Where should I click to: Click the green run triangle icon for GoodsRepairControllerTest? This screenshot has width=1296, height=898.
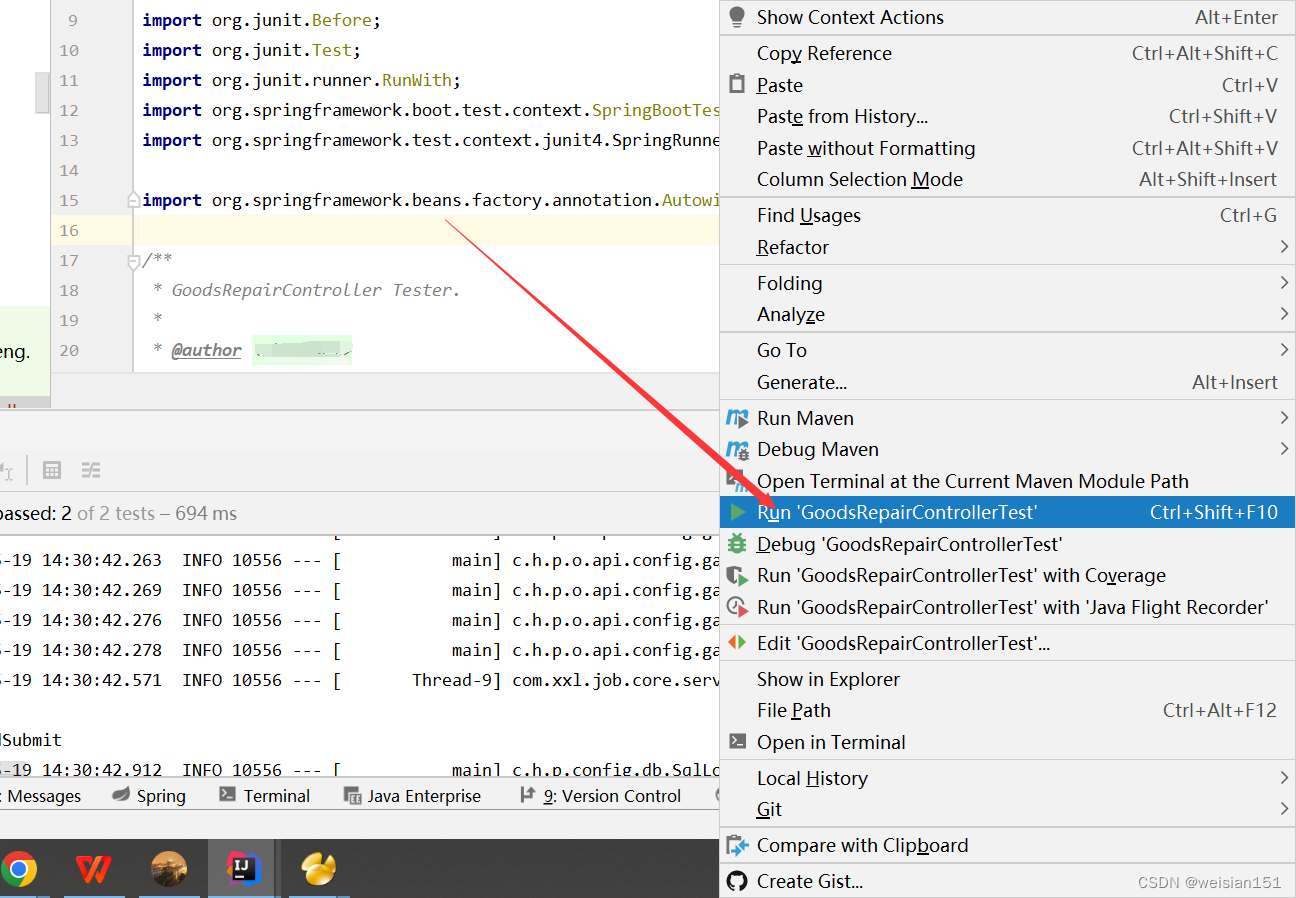pos(738,511)
